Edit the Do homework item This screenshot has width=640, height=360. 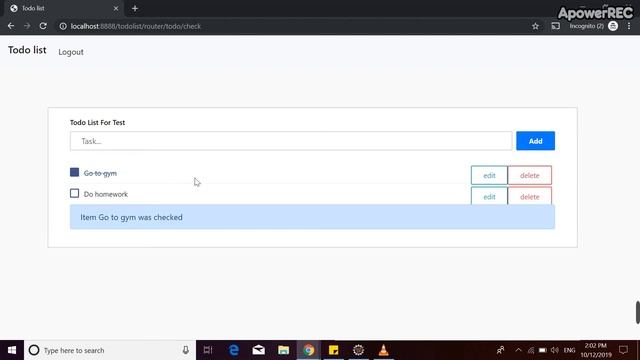pos(489,196)
